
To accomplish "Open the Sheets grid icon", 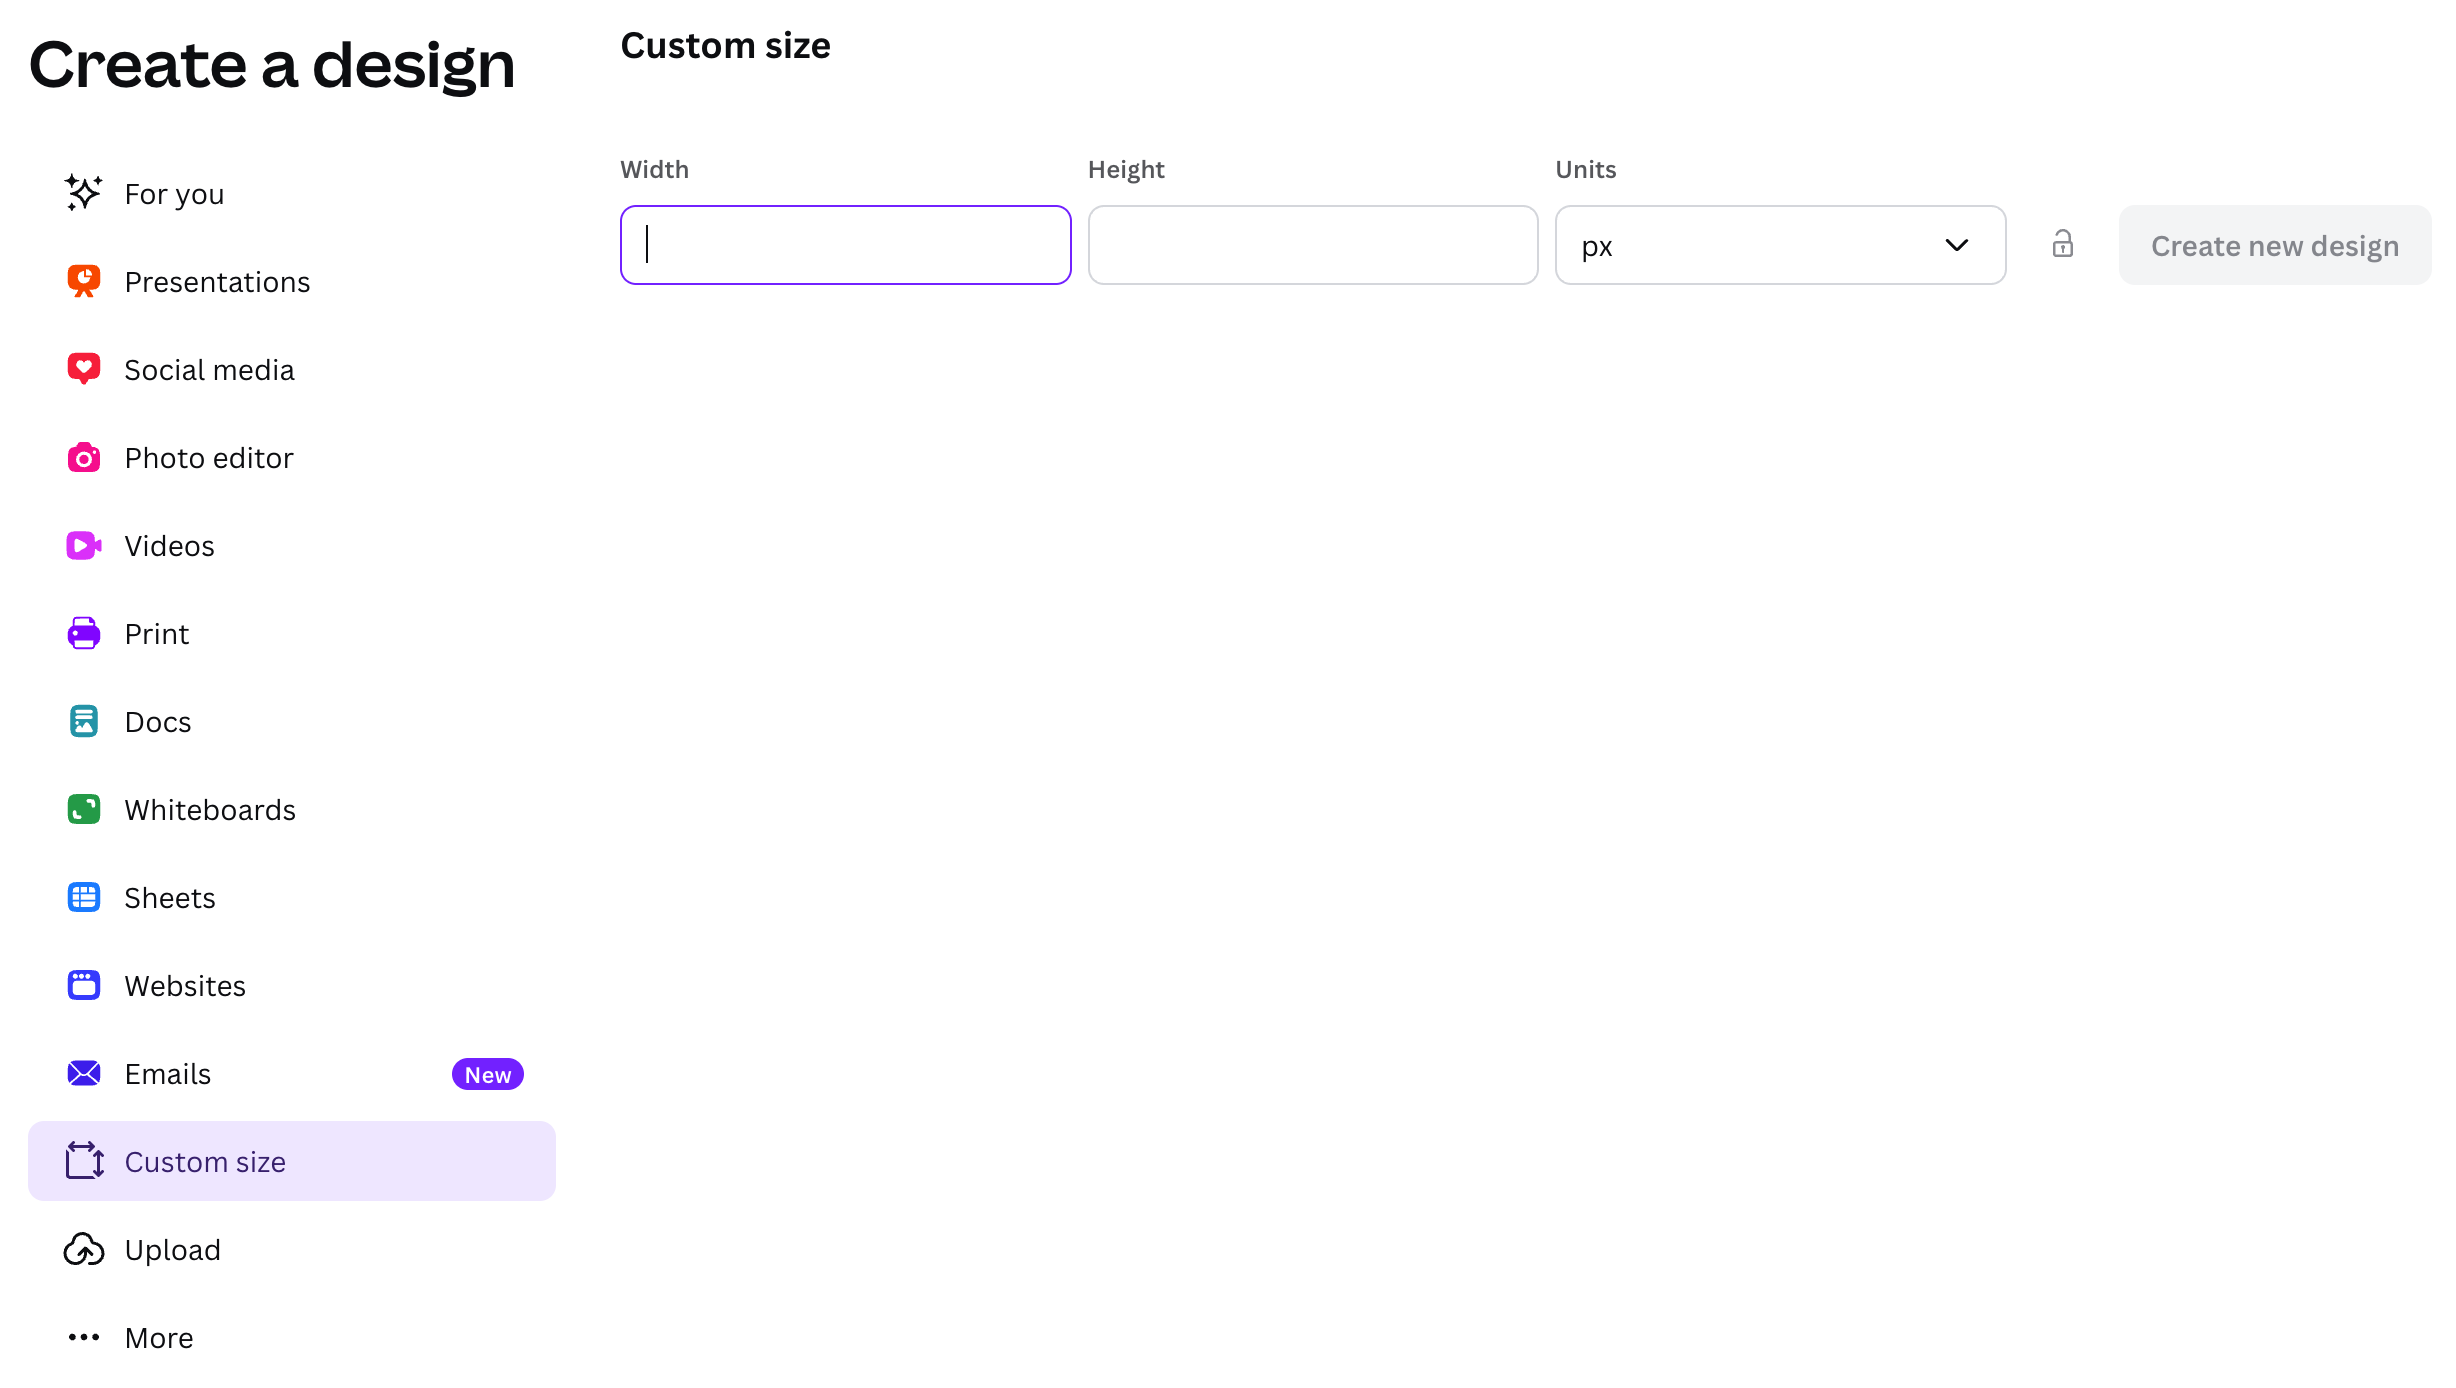I will [x=83, y=897].
